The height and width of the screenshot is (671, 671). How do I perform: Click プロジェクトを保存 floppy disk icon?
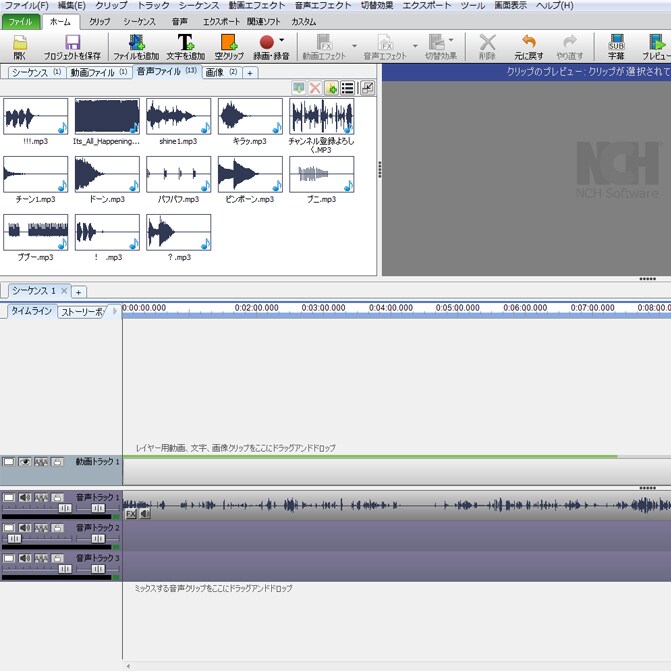[73, 43]
